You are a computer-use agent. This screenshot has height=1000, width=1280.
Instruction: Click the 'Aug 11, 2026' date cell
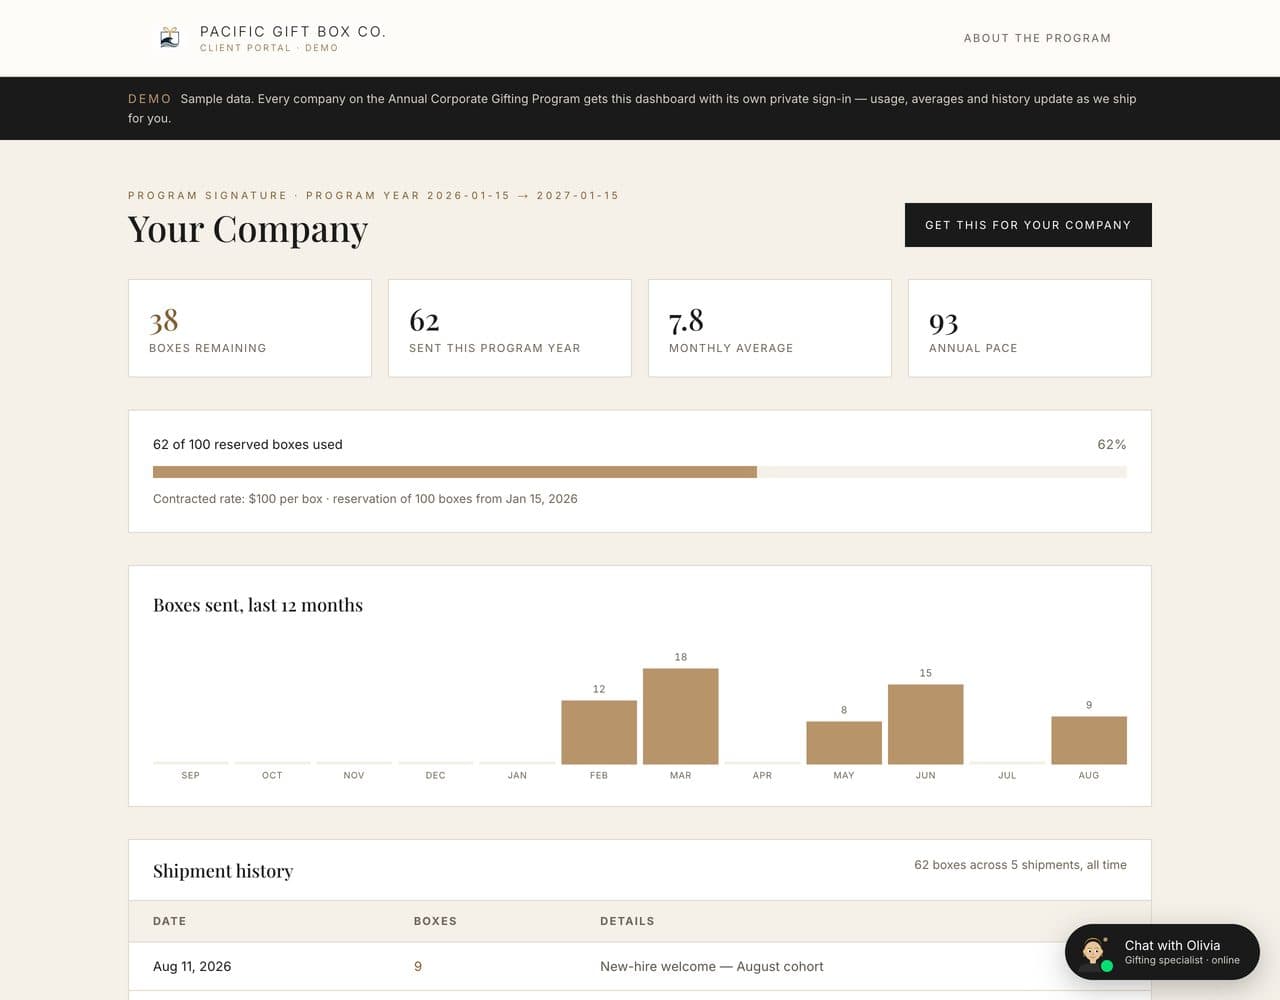pyautogui.click(x=192, y=966)
